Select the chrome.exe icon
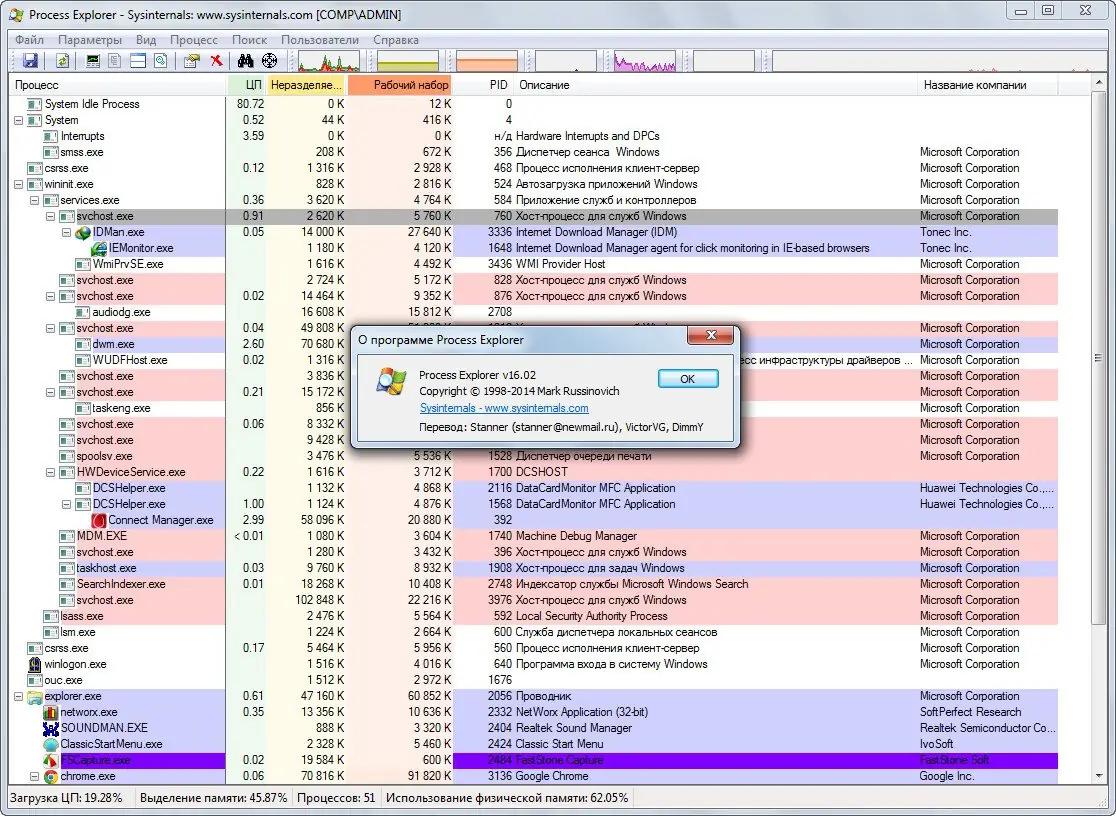The width and height of the screenshot is (1116, 816). 51,776
